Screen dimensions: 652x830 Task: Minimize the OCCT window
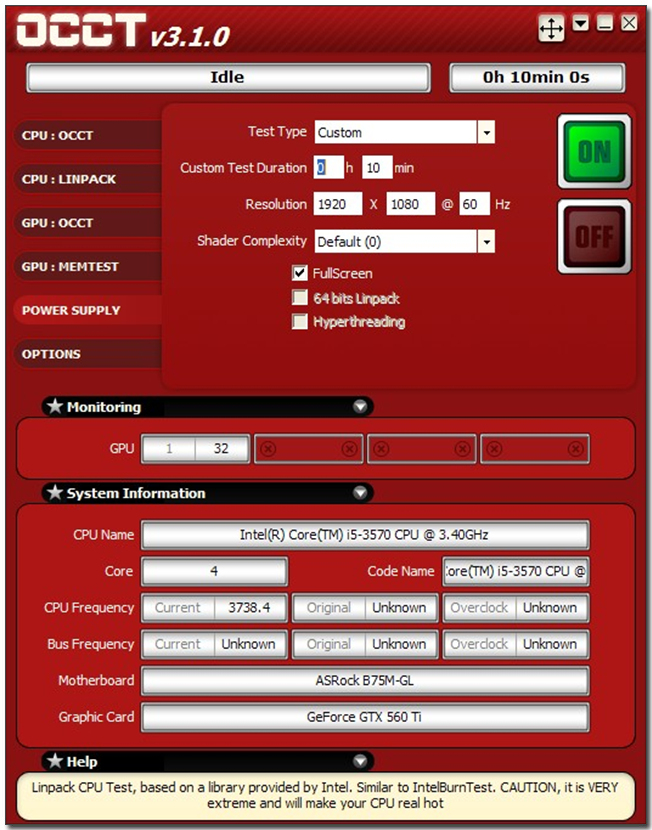click(x=605, y=23)
